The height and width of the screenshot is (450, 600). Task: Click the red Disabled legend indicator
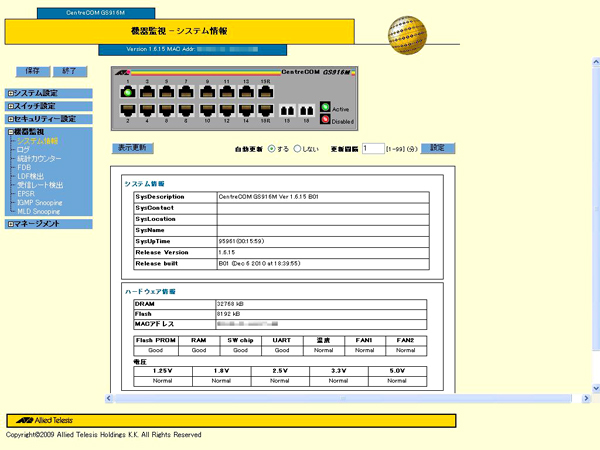(x=325, y=119)
